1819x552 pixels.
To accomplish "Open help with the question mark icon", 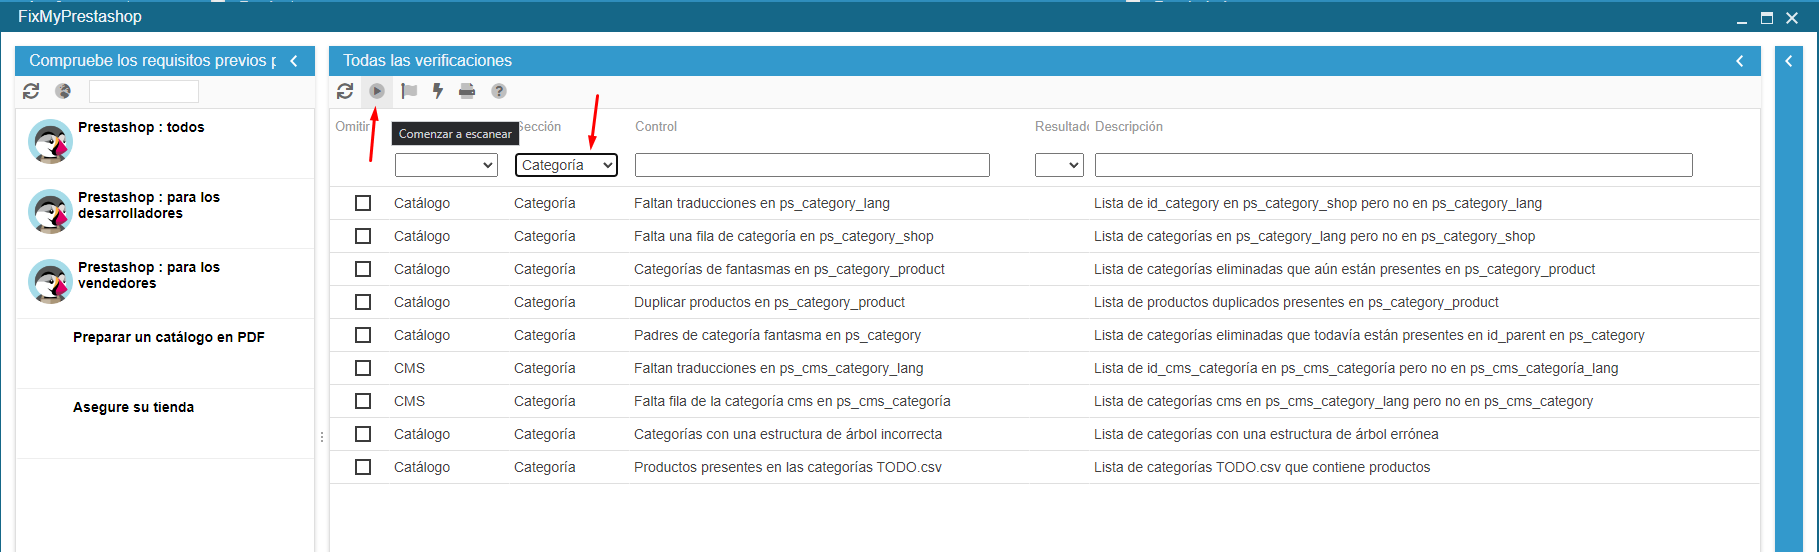I will pyautogui.click(x=499, y=91).
